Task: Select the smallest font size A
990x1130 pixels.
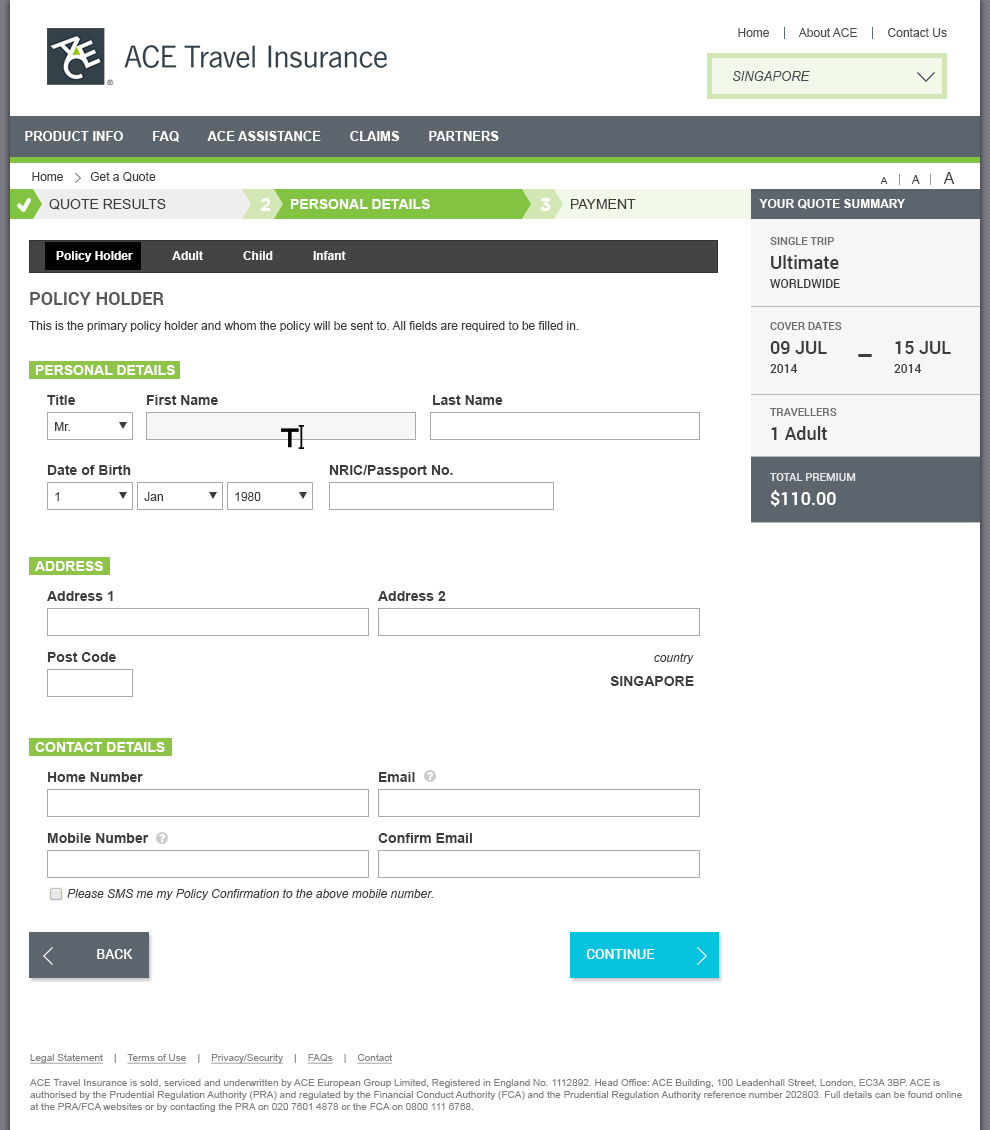Action: click(884, 181)
